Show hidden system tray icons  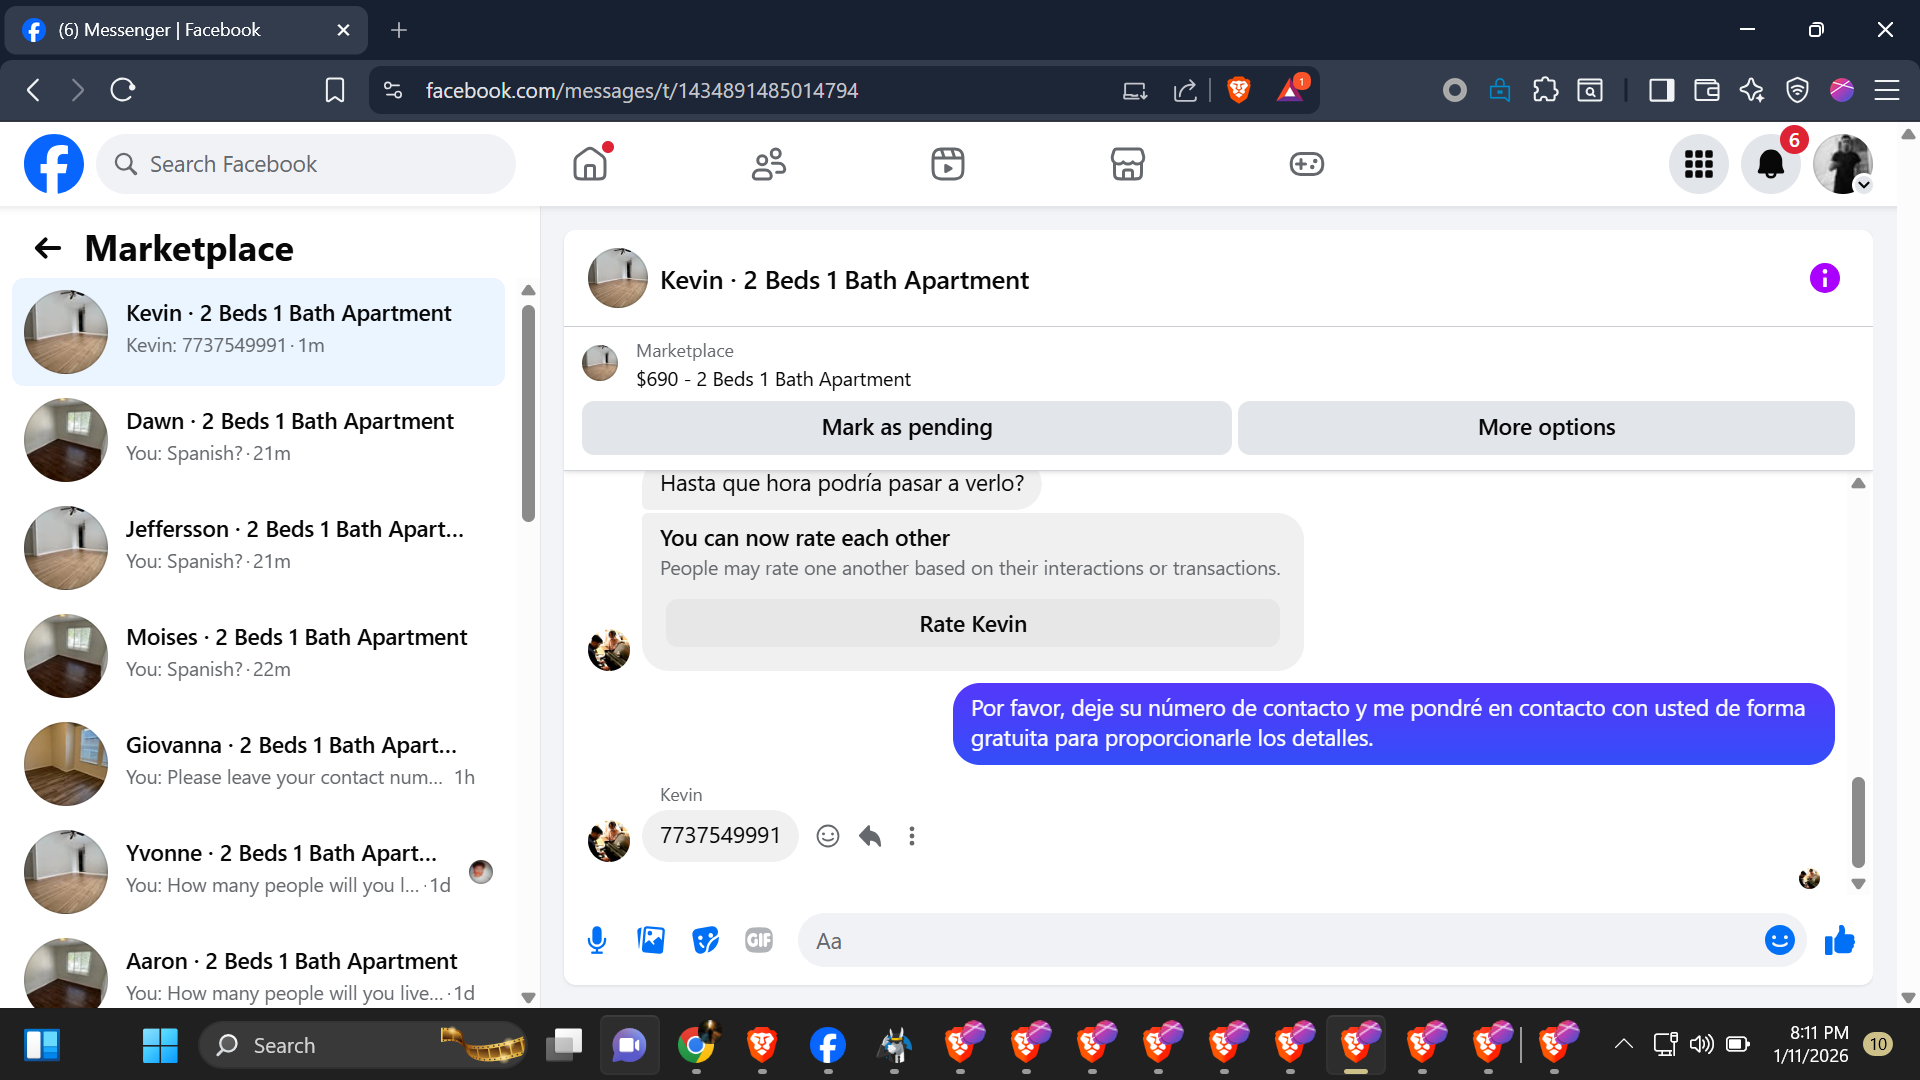1624,1044
